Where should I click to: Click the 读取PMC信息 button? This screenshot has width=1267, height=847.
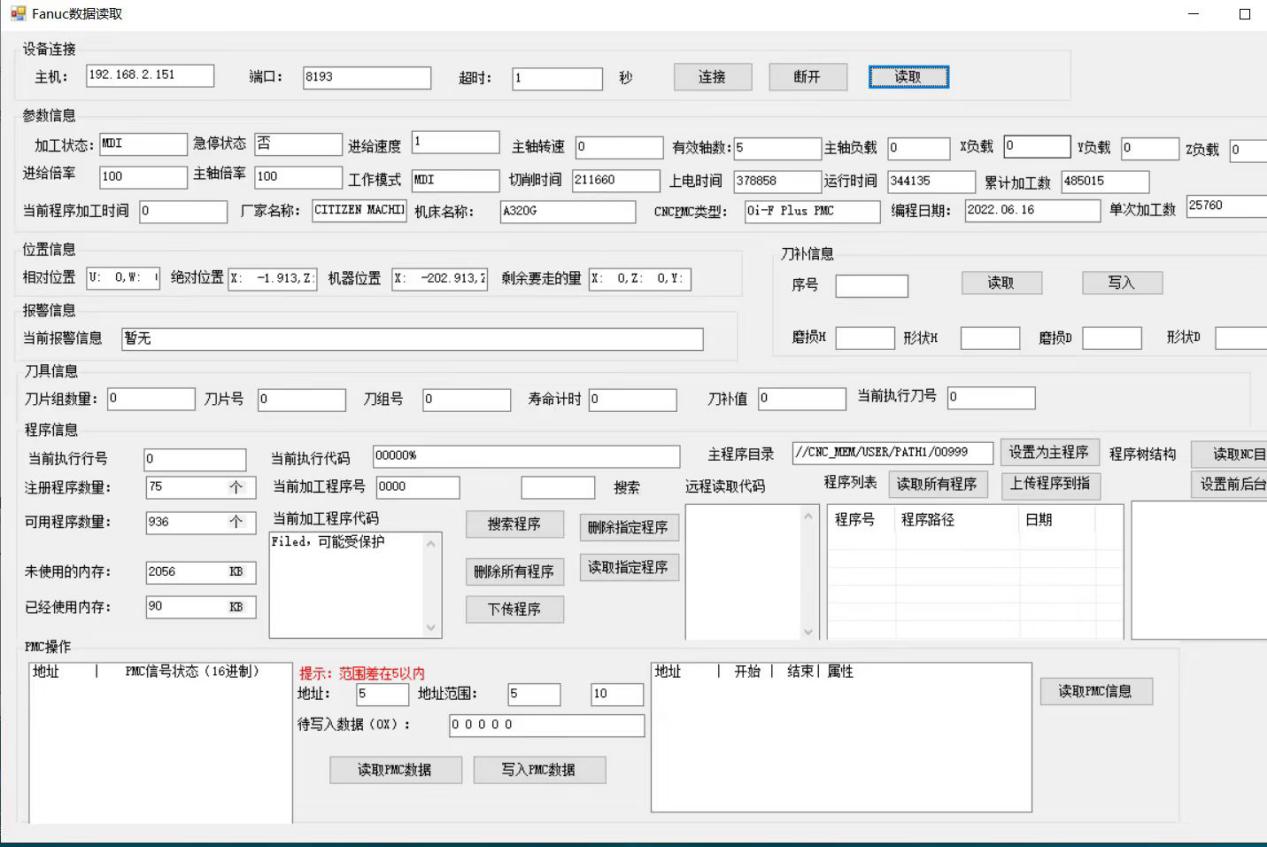pos(1096,691)
